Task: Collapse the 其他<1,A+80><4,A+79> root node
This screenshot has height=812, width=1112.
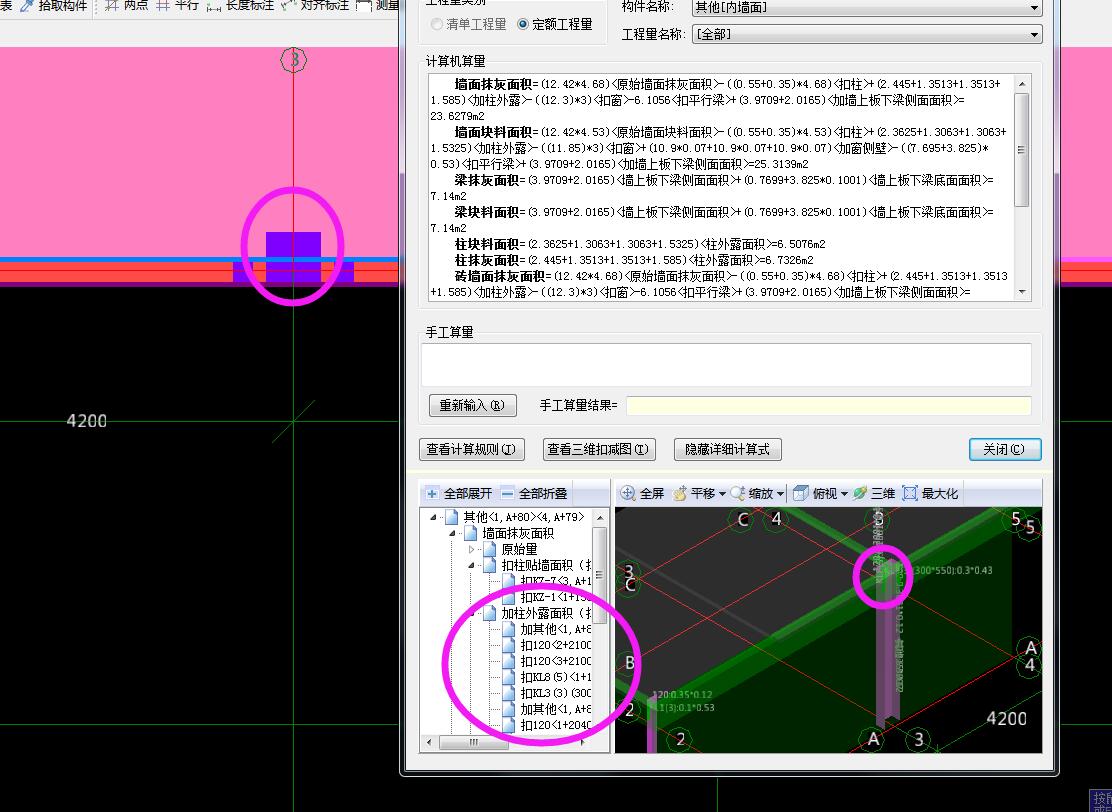Action: (x=433, y=518)
